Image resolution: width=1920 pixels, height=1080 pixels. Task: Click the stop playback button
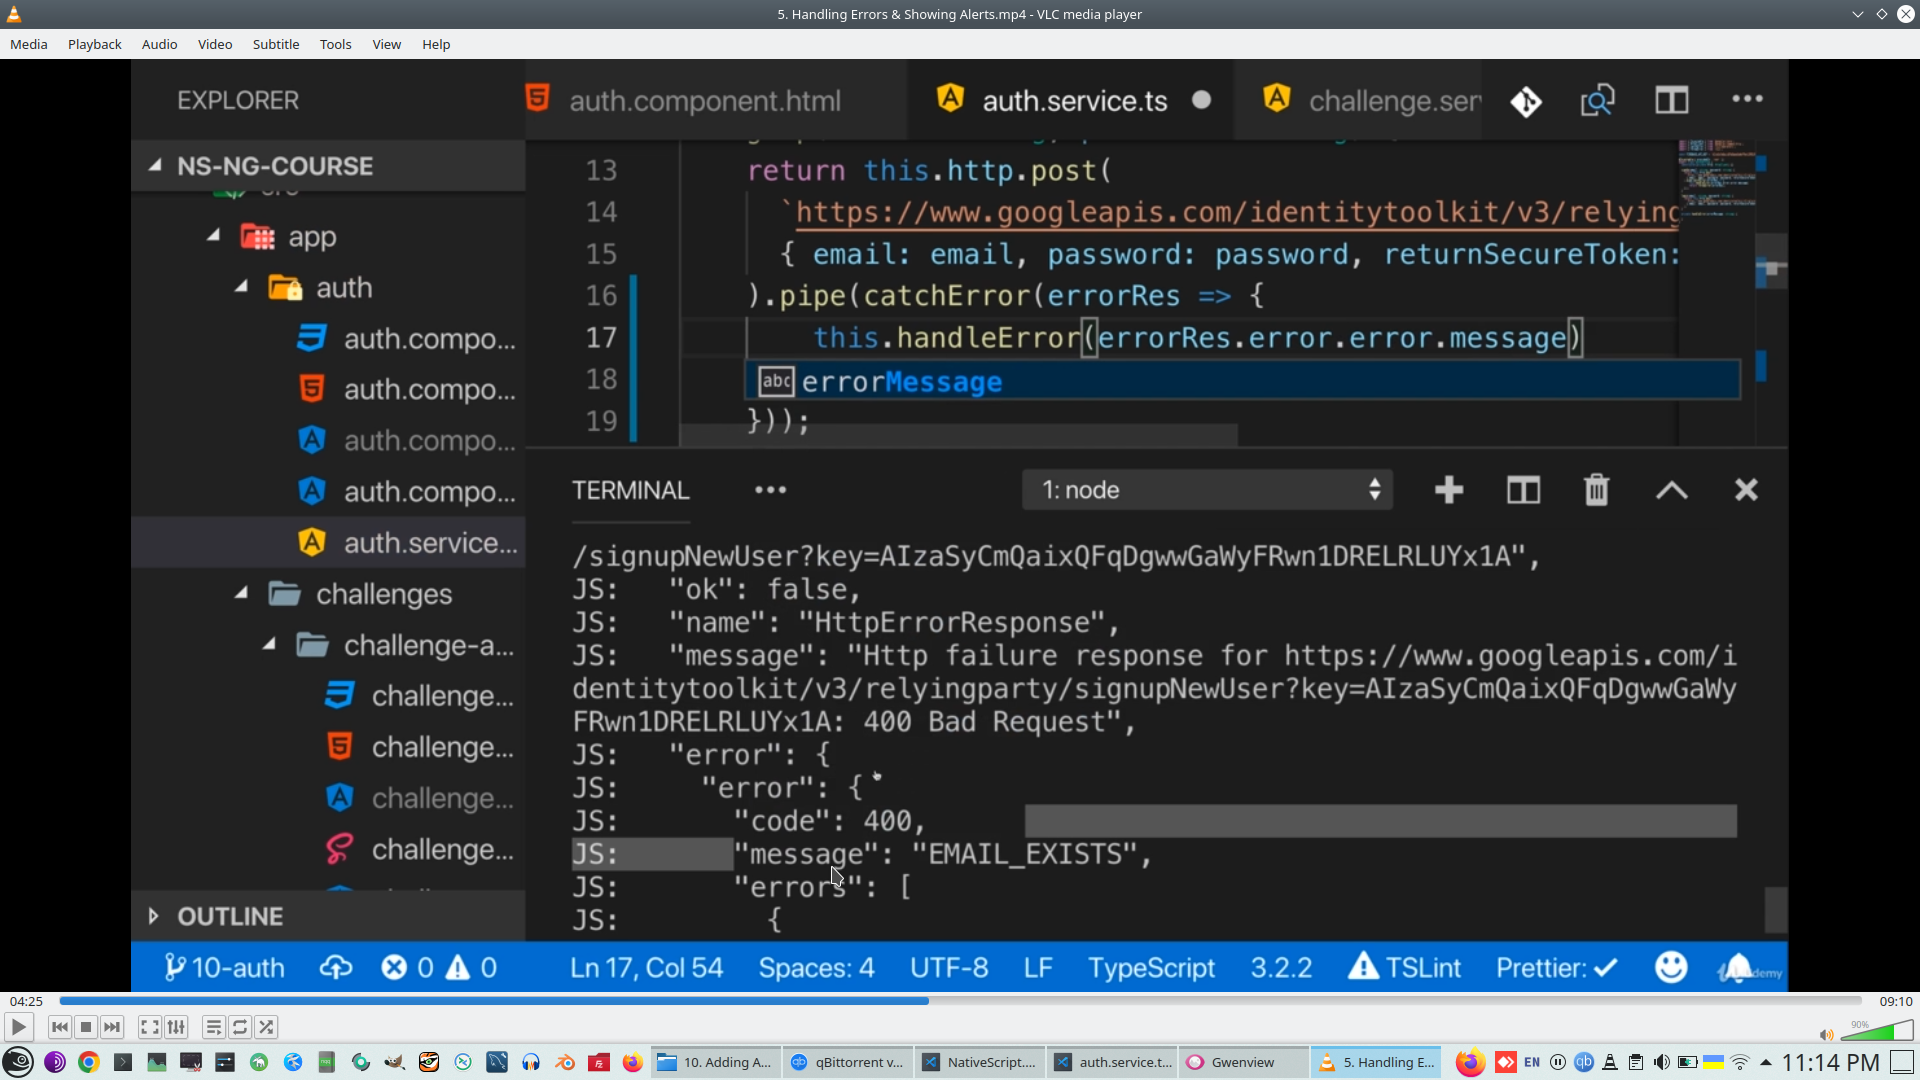click(86, 1027)
